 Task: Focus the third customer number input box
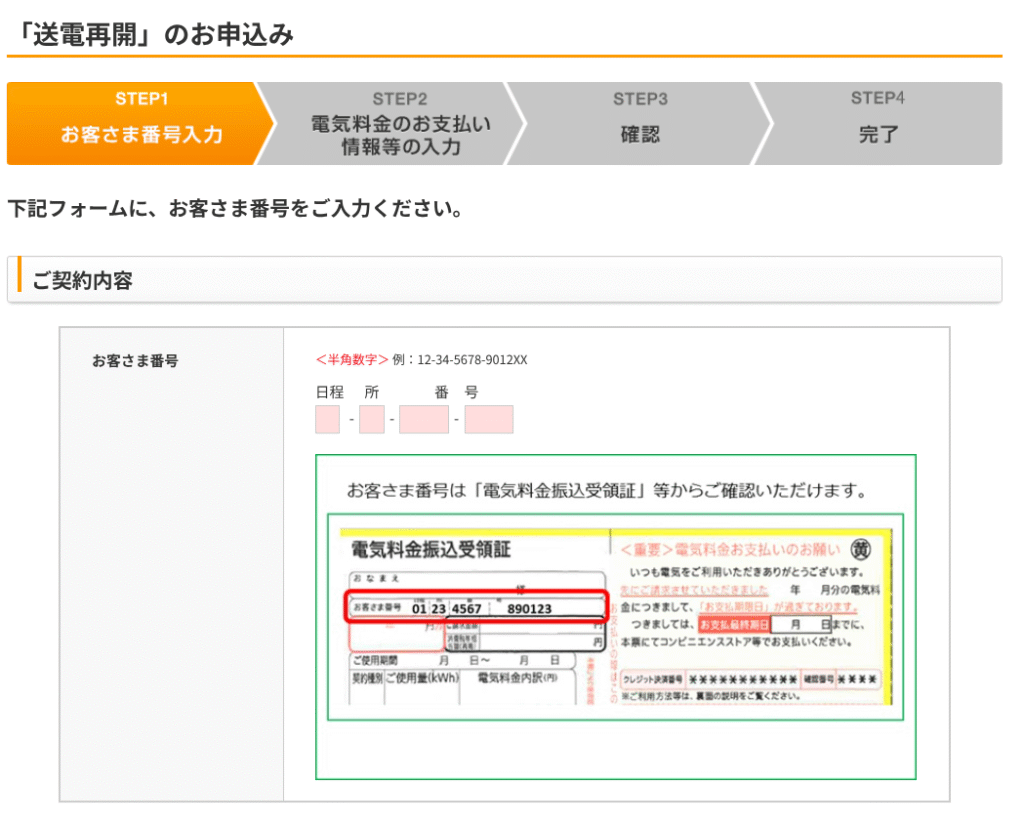tap(424, 420)
